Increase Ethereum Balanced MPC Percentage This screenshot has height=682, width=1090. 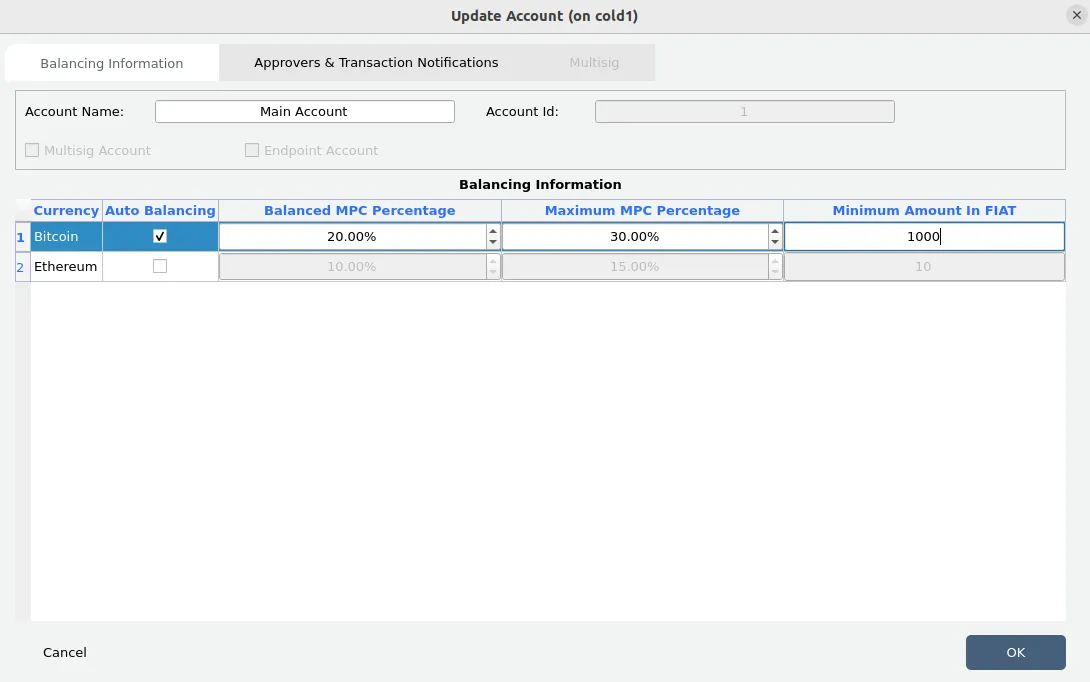coord(493,261)
